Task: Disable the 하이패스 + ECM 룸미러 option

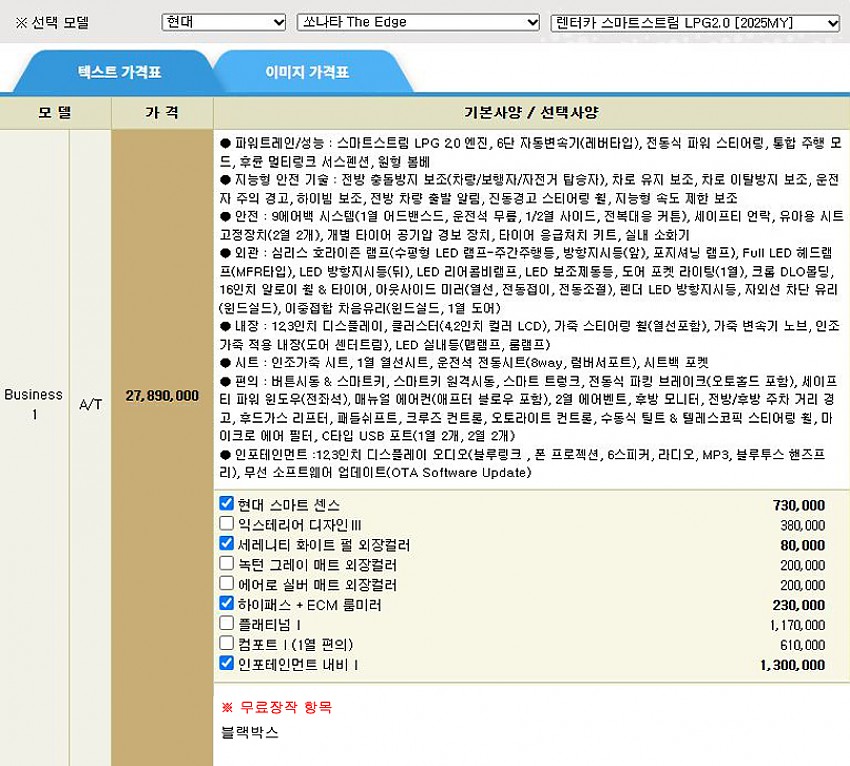Action: coord(227,604)
